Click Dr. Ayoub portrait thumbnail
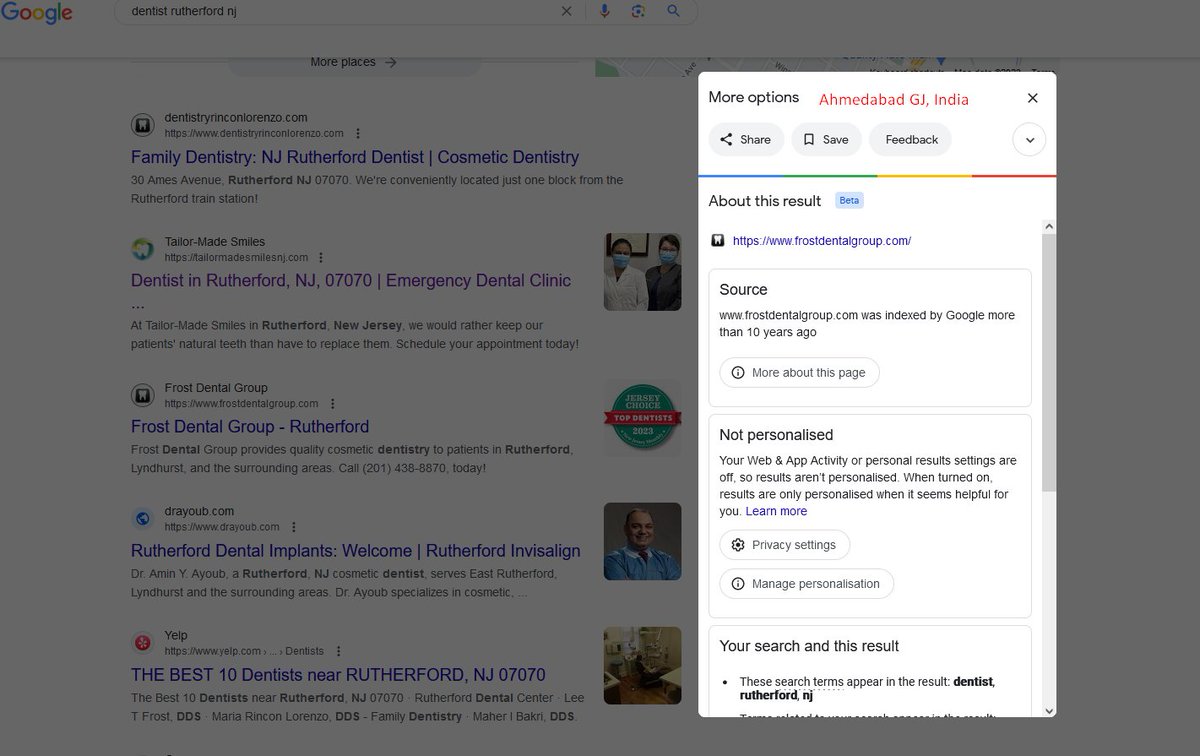1200x756 pixels. (x=643, y=541)
